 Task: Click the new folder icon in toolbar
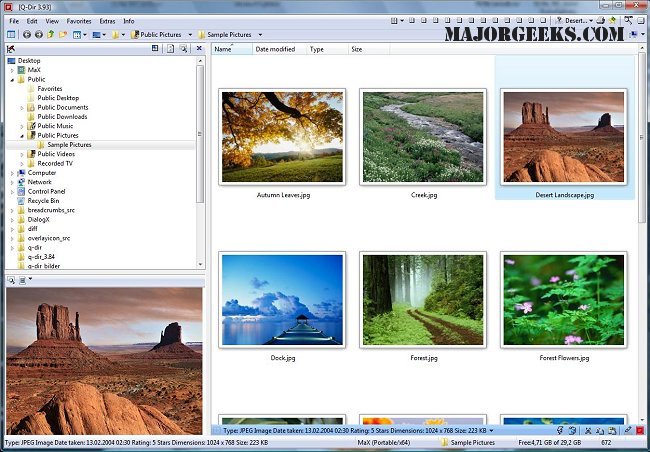[x=62, y=34]
